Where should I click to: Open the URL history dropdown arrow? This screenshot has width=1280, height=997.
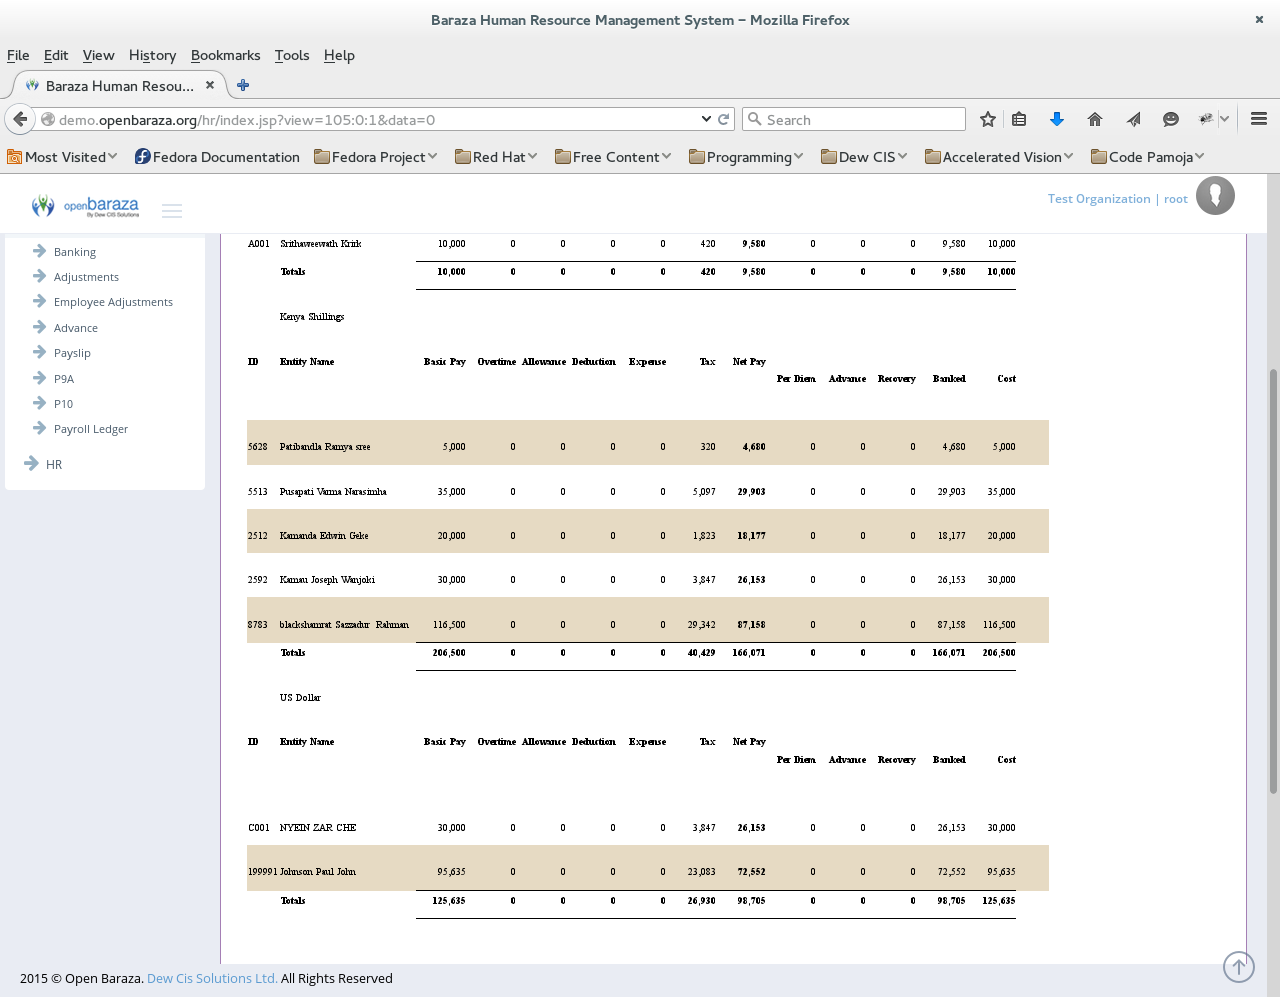pyautogui.click(x=706, y=119)
